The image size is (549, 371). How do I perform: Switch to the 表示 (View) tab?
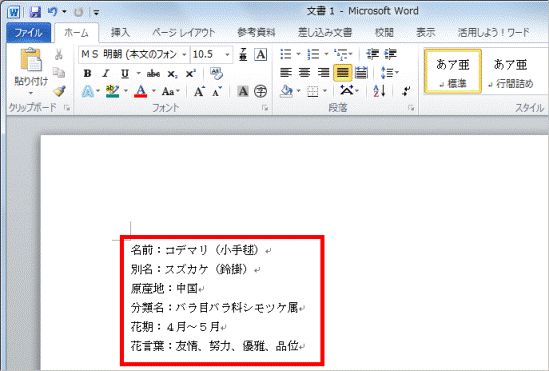click(426, 33)
